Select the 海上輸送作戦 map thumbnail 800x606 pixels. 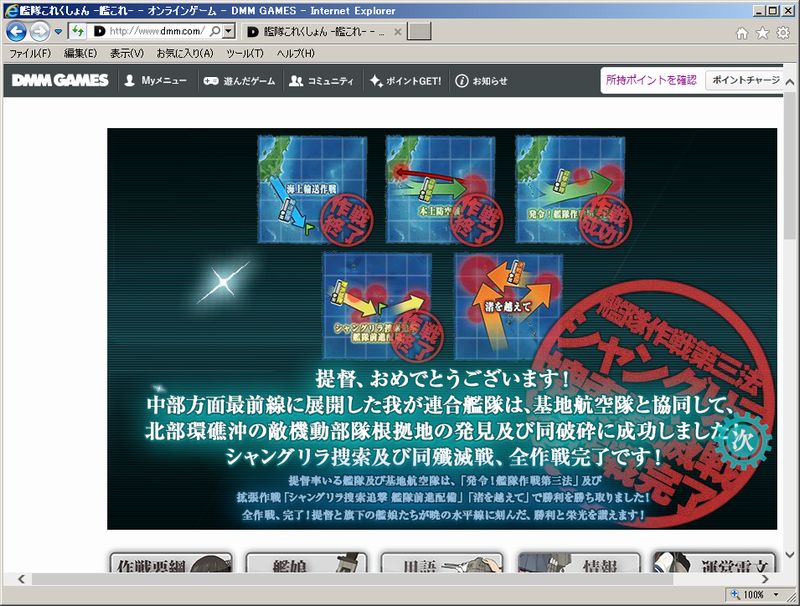click(312, 189)
